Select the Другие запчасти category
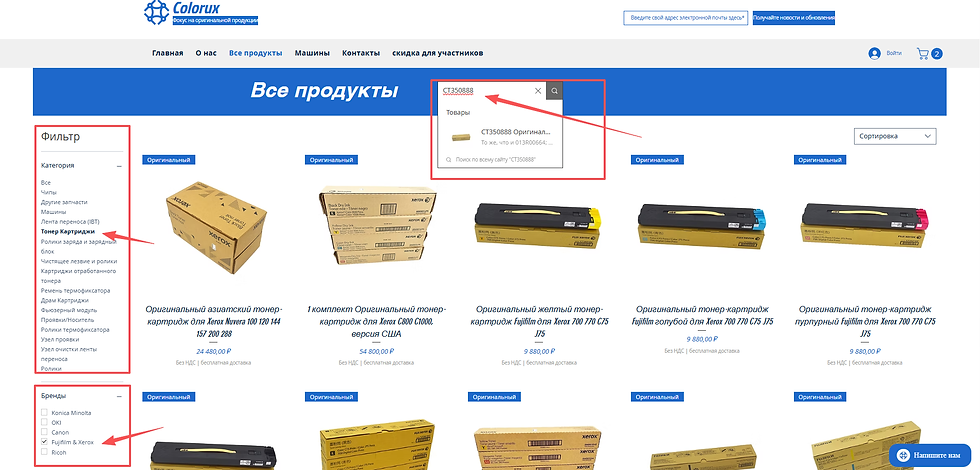980x470 pixels. click(x=64, y=202)
